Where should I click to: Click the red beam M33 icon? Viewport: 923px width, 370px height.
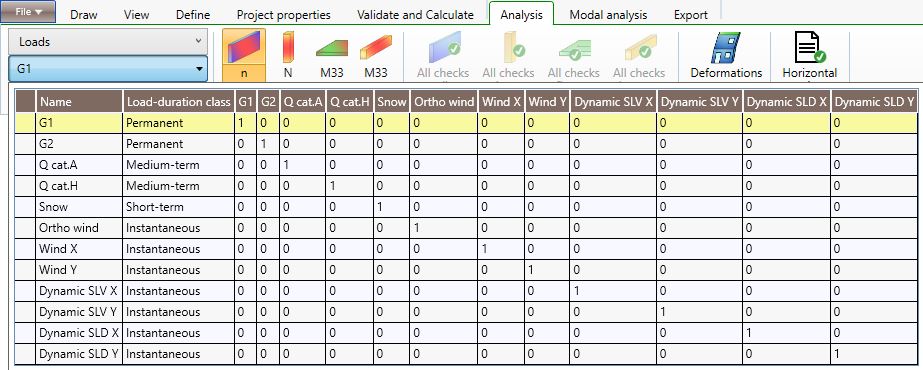click(x=376, y=55)
